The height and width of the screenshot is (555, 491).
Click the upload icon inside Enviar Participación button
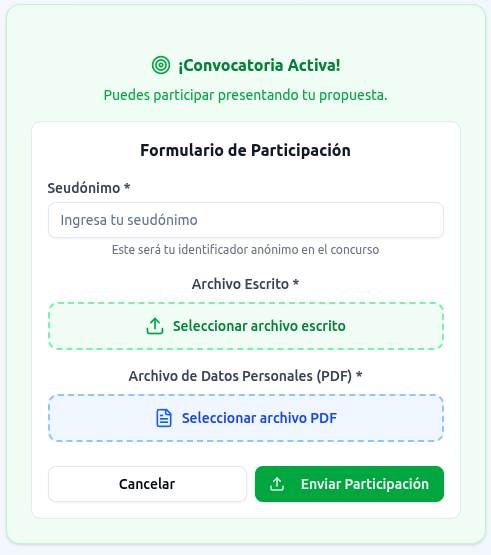coord(277,484)
